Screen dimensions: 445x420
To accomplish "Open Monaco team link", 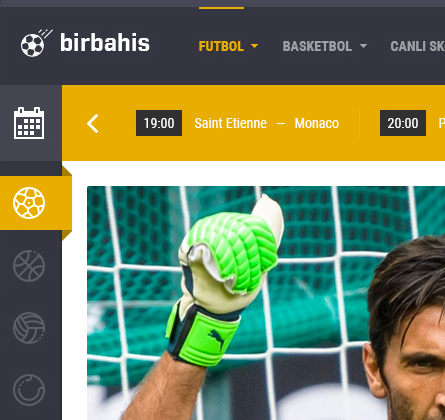I will pos(317,123).
